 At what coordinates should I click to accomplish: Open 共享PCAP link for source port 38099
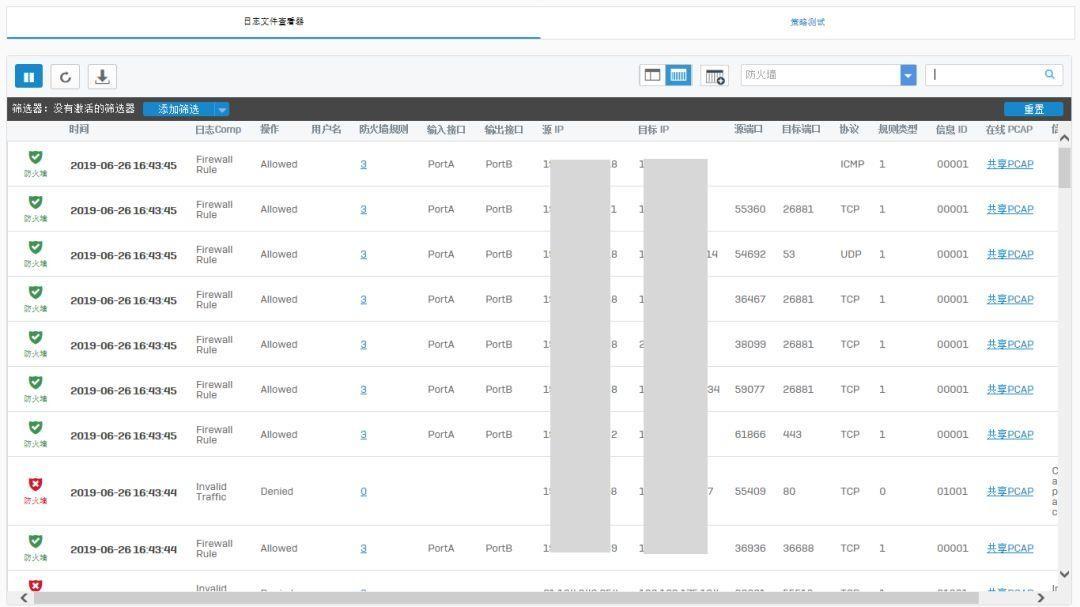click(1010, 344)
